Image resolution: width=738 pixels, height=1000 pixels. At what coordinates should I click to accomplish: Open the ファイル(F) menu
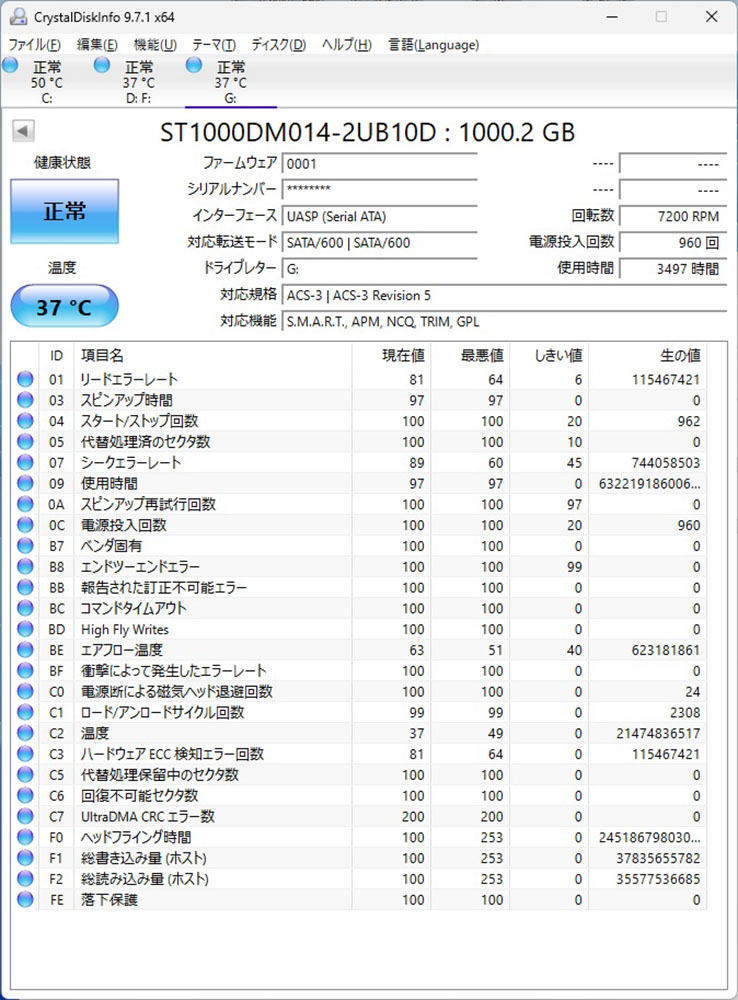coord(34,45)
